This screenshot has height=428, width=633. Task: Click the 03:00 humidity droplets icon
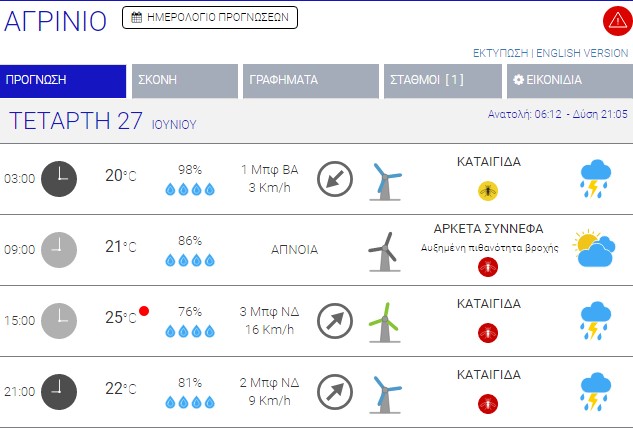click(190, 188)
